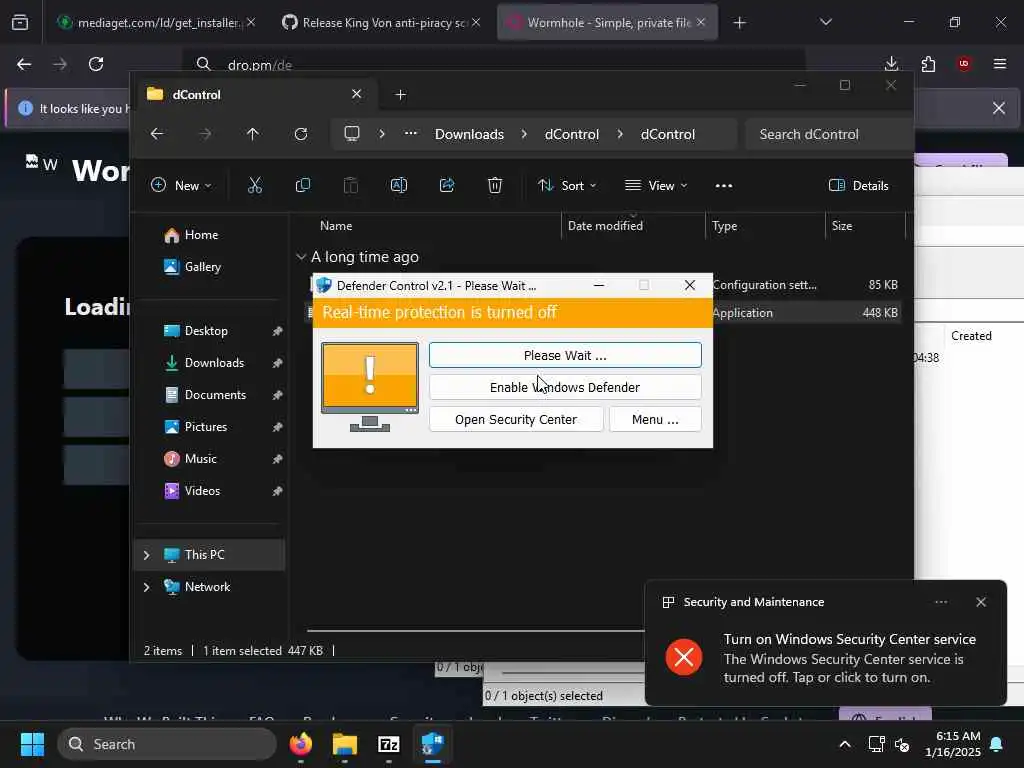Click Turn on Windows Security Center notification

825,658
